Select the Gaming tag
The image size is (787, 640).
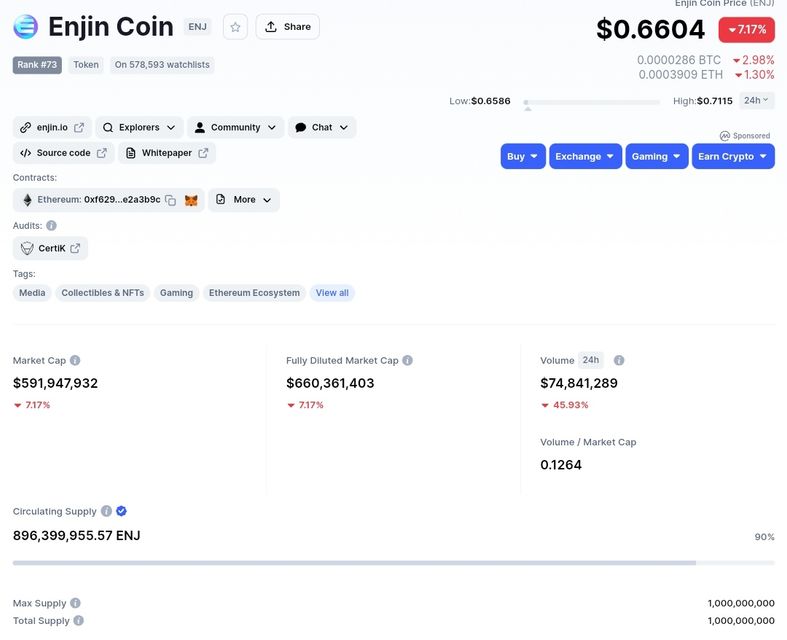point(176,293)
